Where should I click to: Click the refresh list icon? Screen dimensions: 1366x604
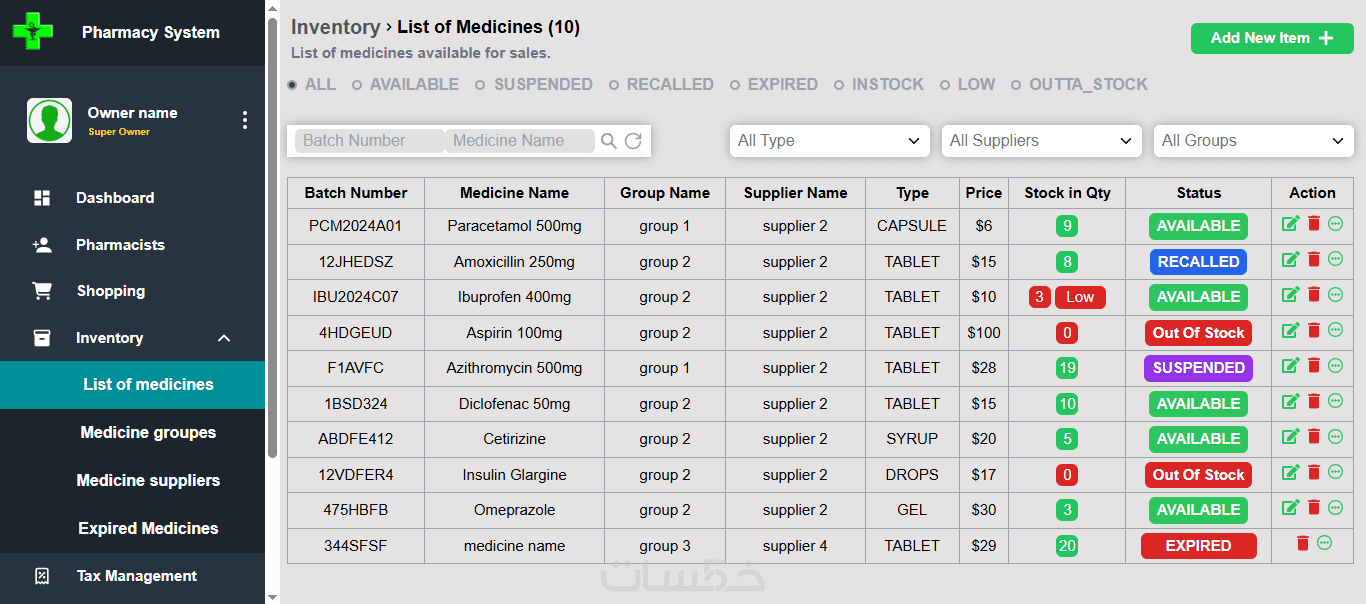[x=633, y=141]
